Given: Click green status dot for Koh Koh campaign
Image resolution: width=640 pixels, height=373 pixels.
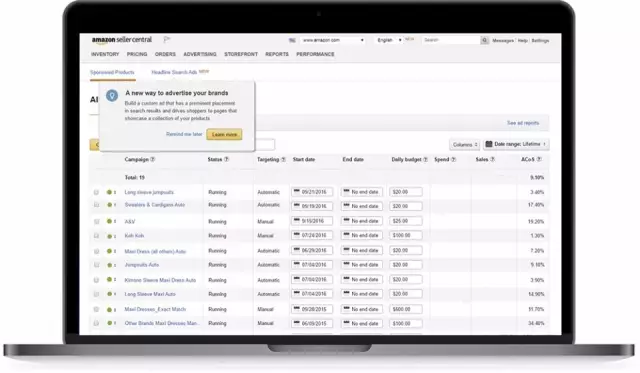Looking at the screenshot, I should coord(109,236).
